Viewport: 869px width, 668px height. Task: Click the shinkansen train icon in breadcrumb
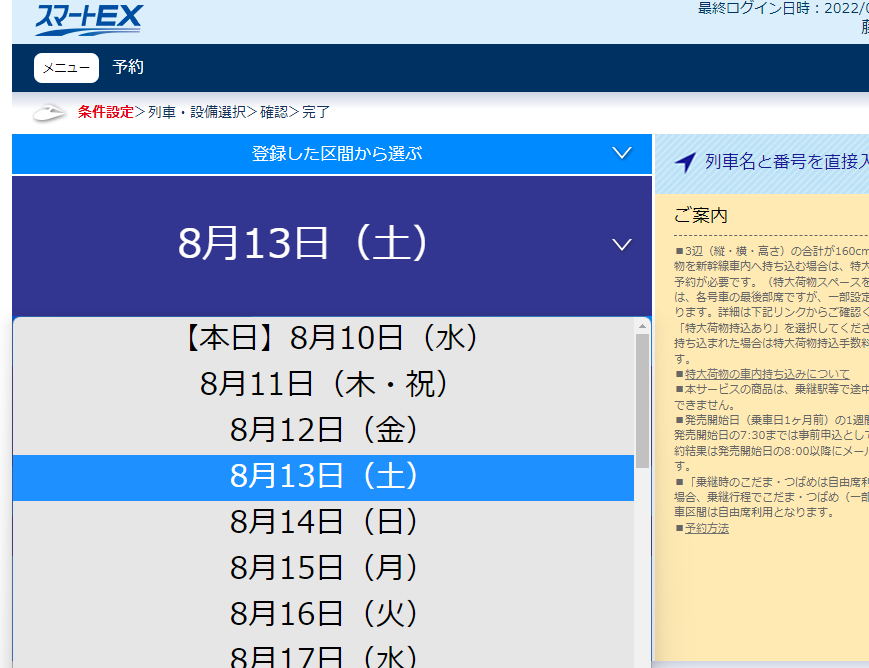pyautogui.click(x=49, y=113)
